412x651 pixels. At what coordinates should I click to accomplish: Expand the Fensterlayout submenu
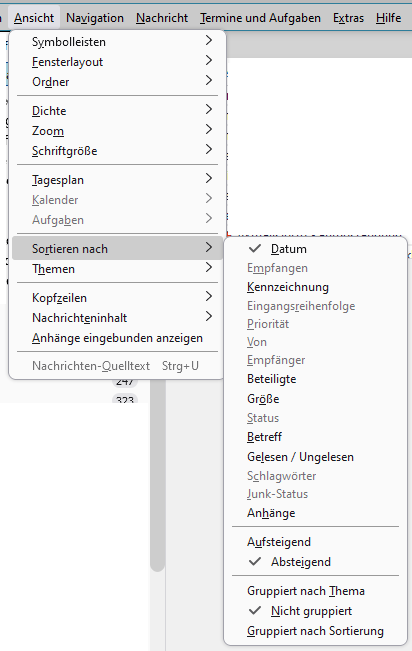coord(117,61)
